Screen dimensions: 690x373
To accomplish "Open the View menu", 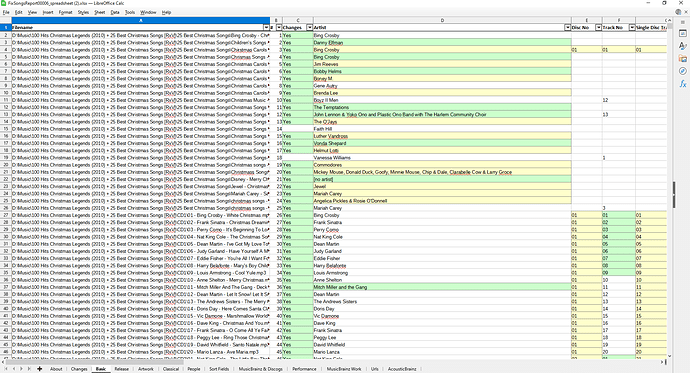I will point(32,12).
